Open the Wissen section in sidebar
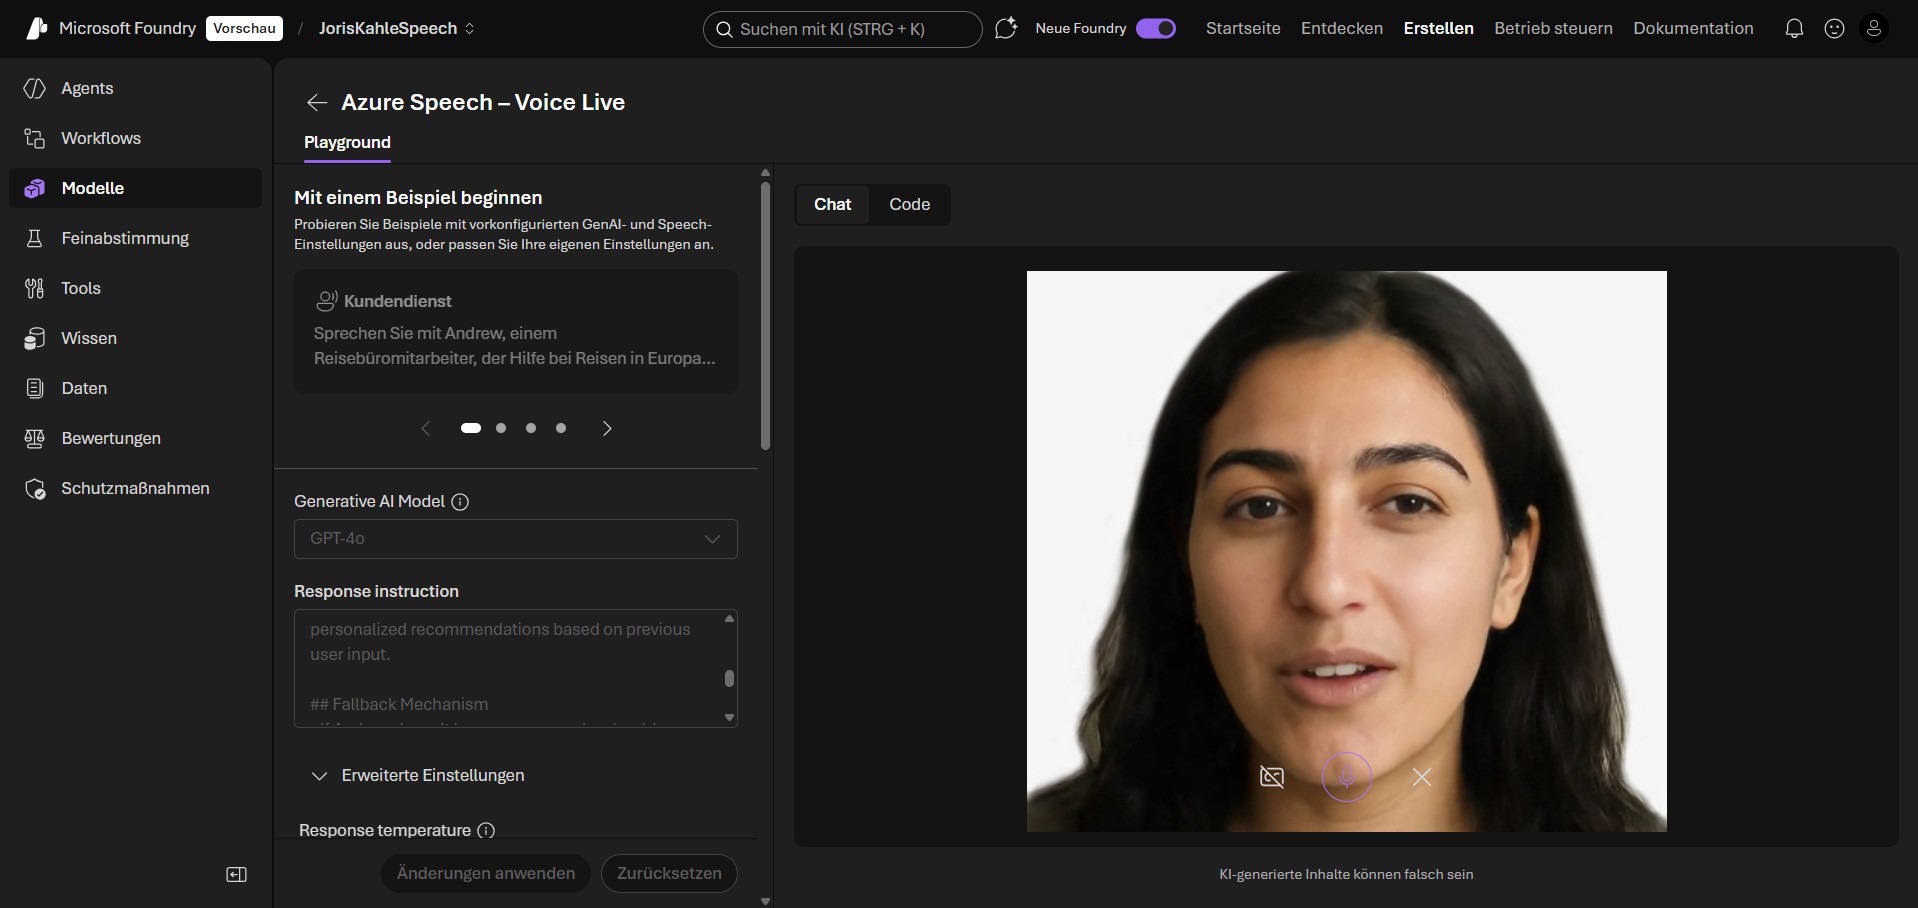Viewport: 1918px width, 908px height. [88, 338]
